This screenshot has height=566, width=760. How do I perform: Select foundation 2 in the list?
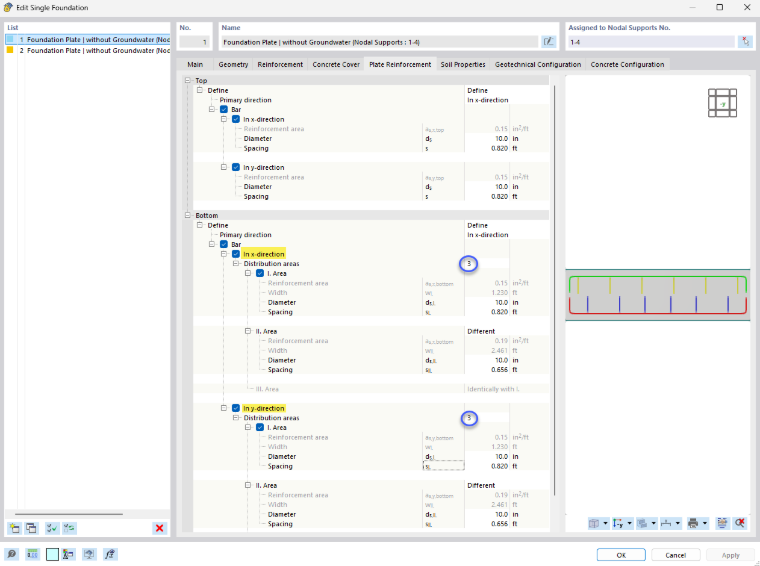88,50
